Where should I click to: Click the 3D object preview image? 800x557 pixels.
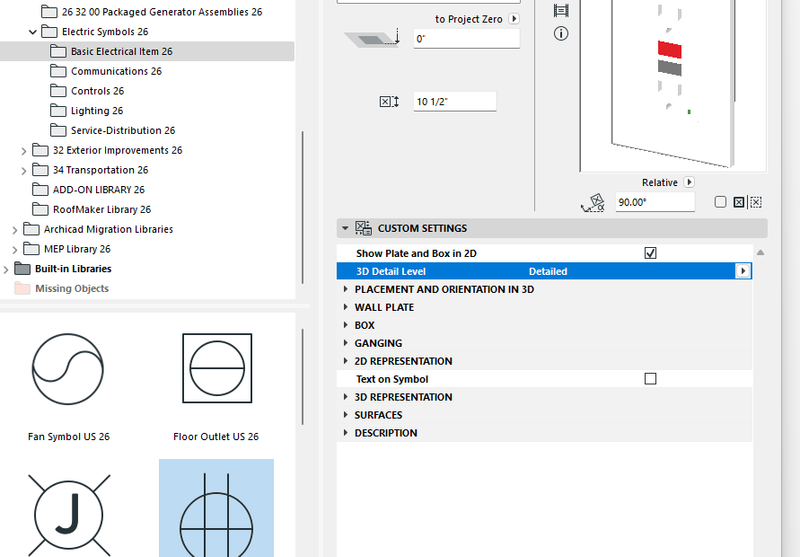click(673, 84)
